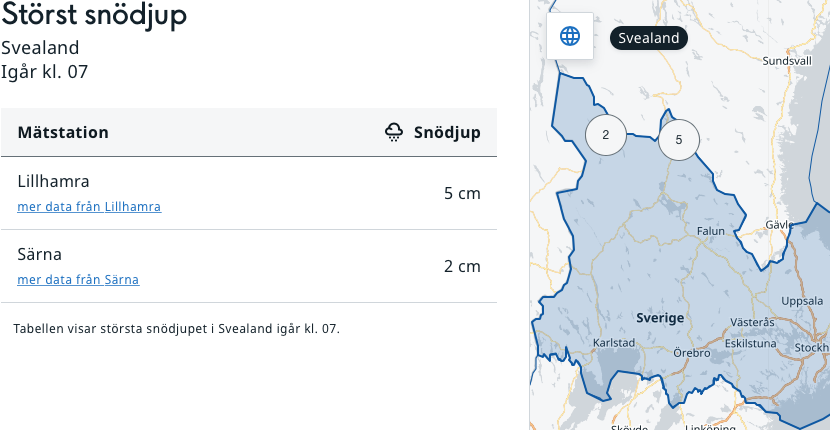Click Karlstad on the map
This screenshot has width=830, height=430.
(x=615, y=342)
